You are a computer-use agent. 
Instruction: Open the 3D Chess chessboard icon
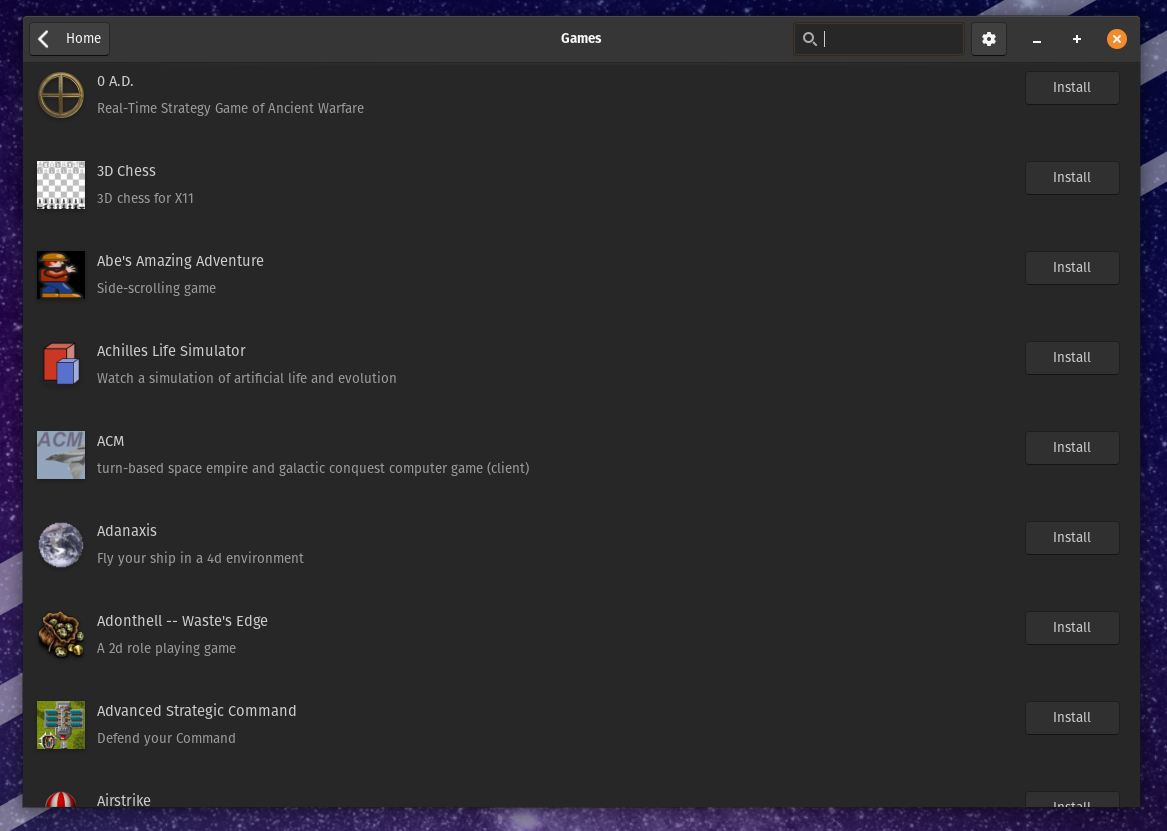(61, 185)
